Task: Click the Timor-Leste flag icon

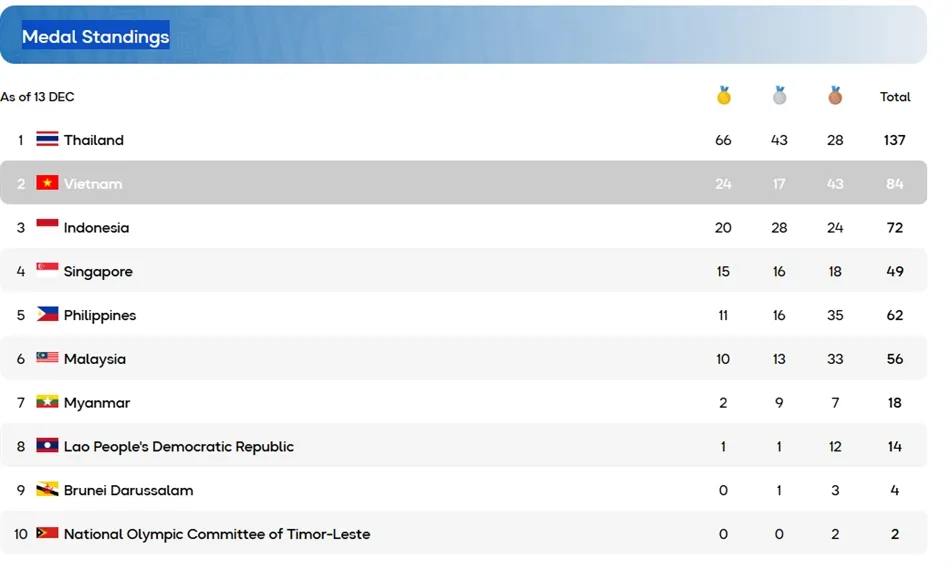Action: [47, 534]
